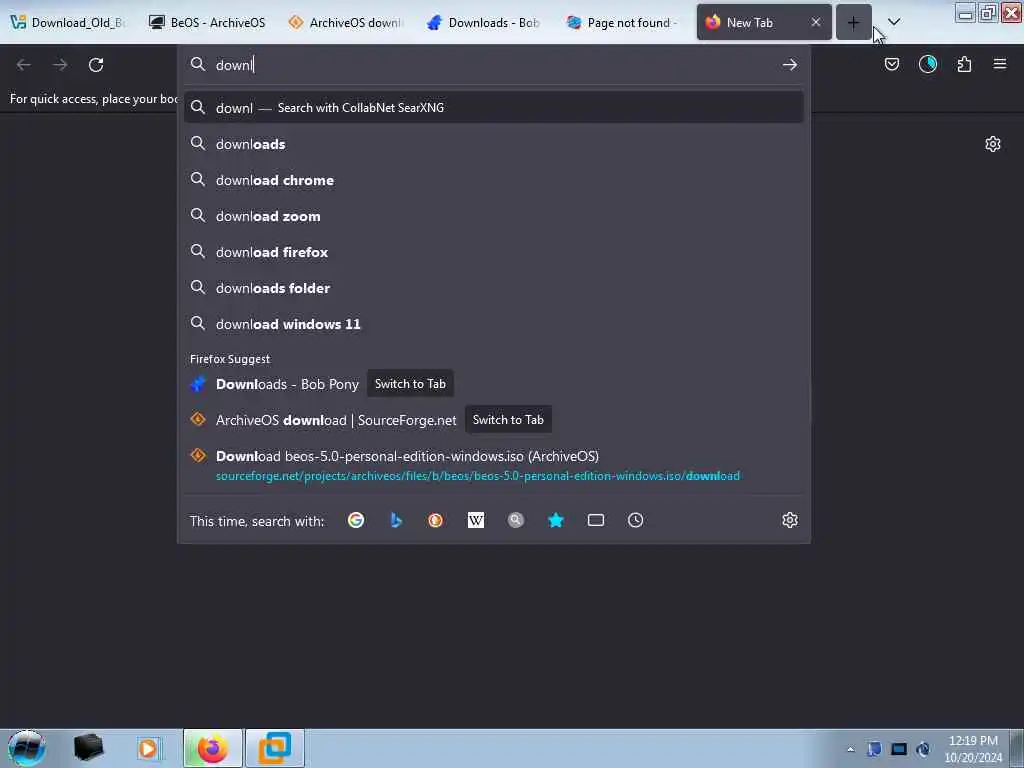The width and height of the screenshot is (1024, 768).
Task: Click Switch to Tab beside Bob Pony
Action: click(410, 384)
